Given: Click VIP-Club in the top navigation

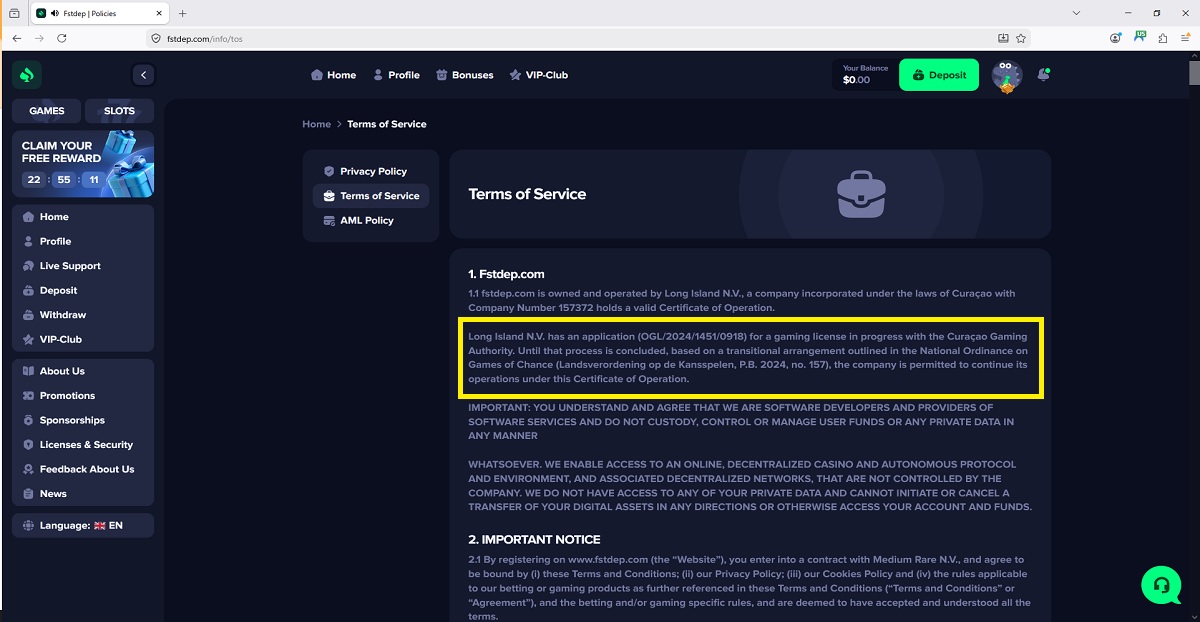Looking at the screenshot, I should (538, 75).
